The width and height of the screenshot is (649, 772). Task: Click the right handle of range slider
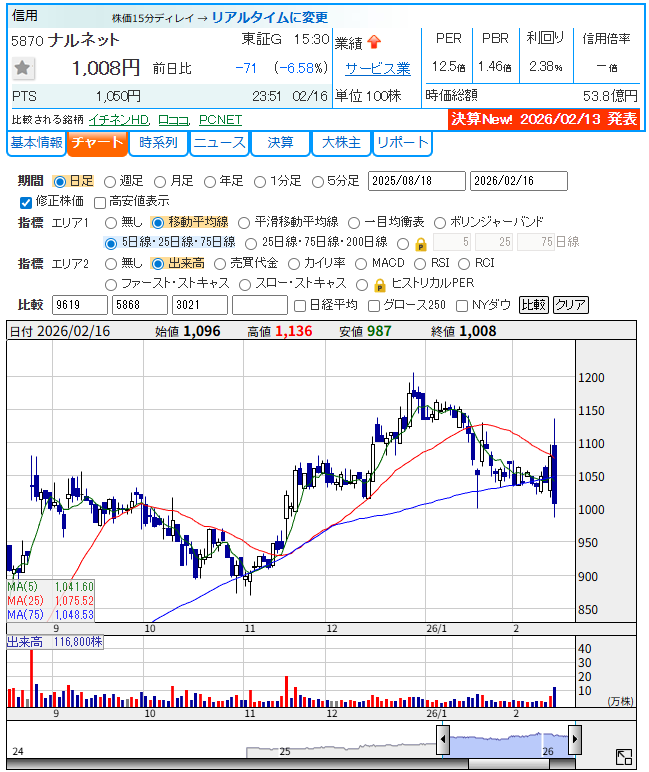tap(574, 739)
